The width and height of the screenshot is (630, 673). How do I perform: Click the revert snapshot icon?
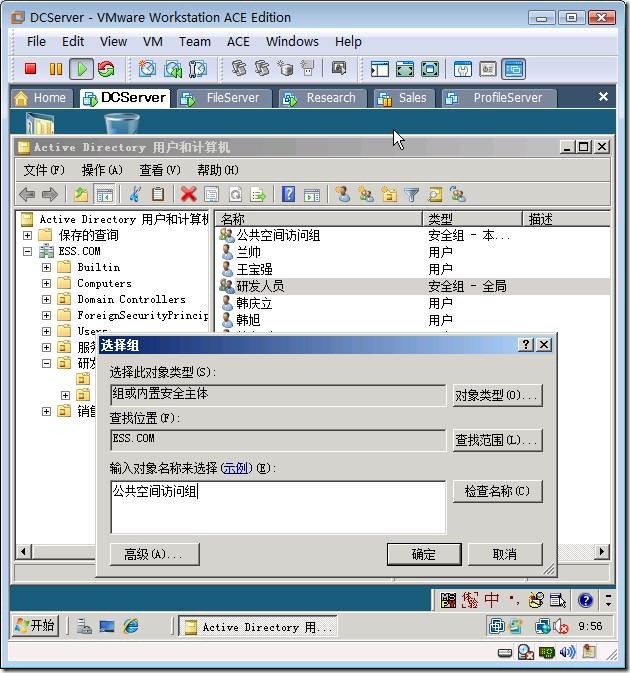[x=173, y=69]
